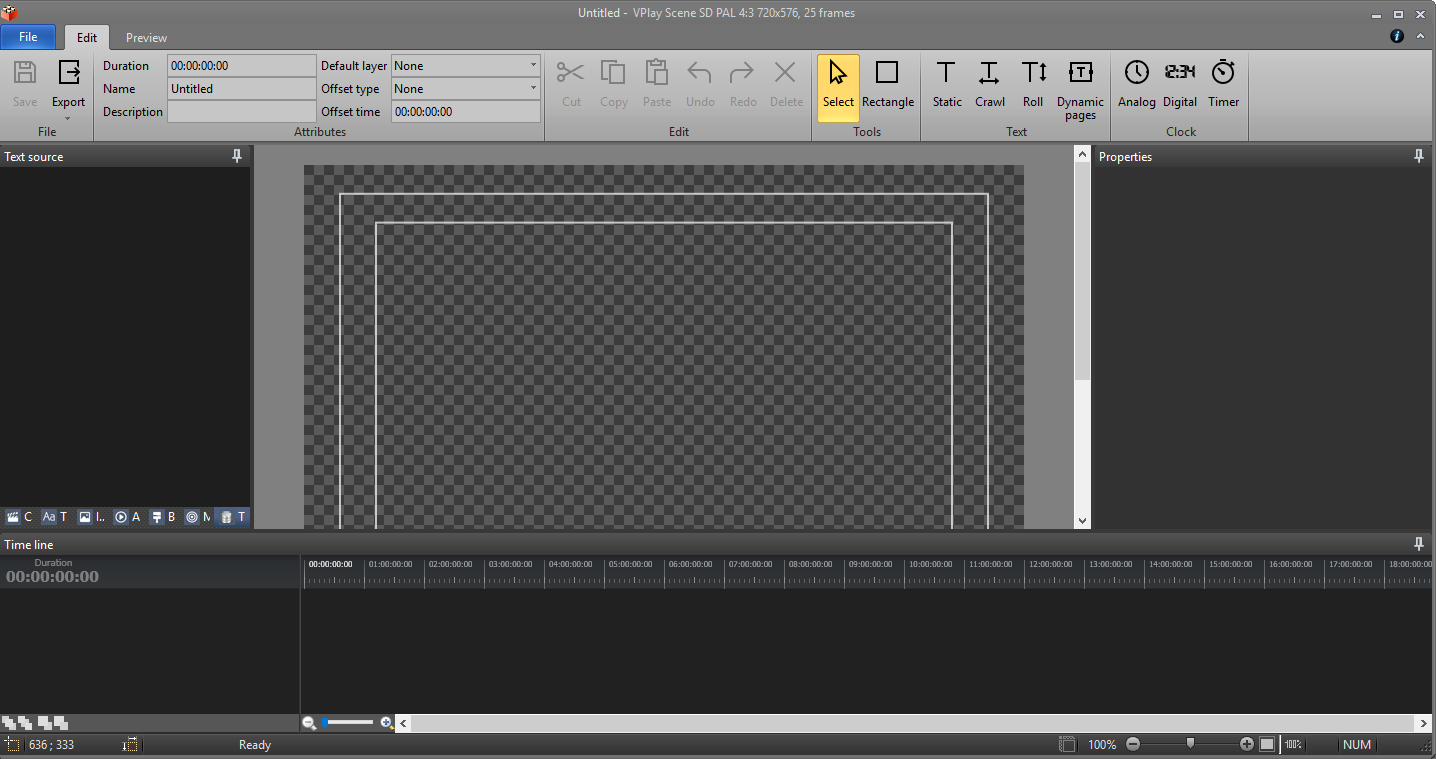Click the canvas vertical scrollbar thumb

tap(1082, 270)
